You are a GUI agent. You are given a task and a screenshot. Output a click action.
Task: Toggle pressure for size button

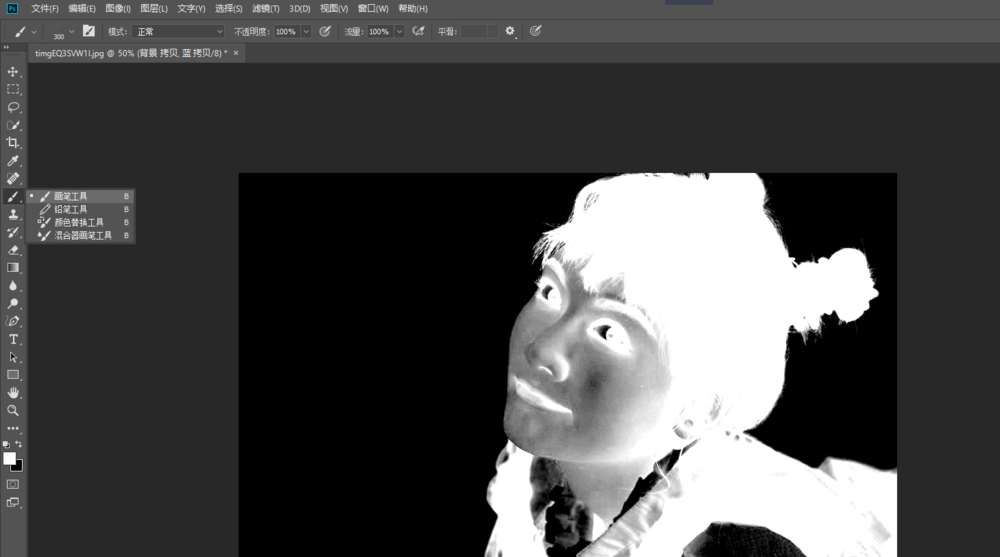pos(535,31)
